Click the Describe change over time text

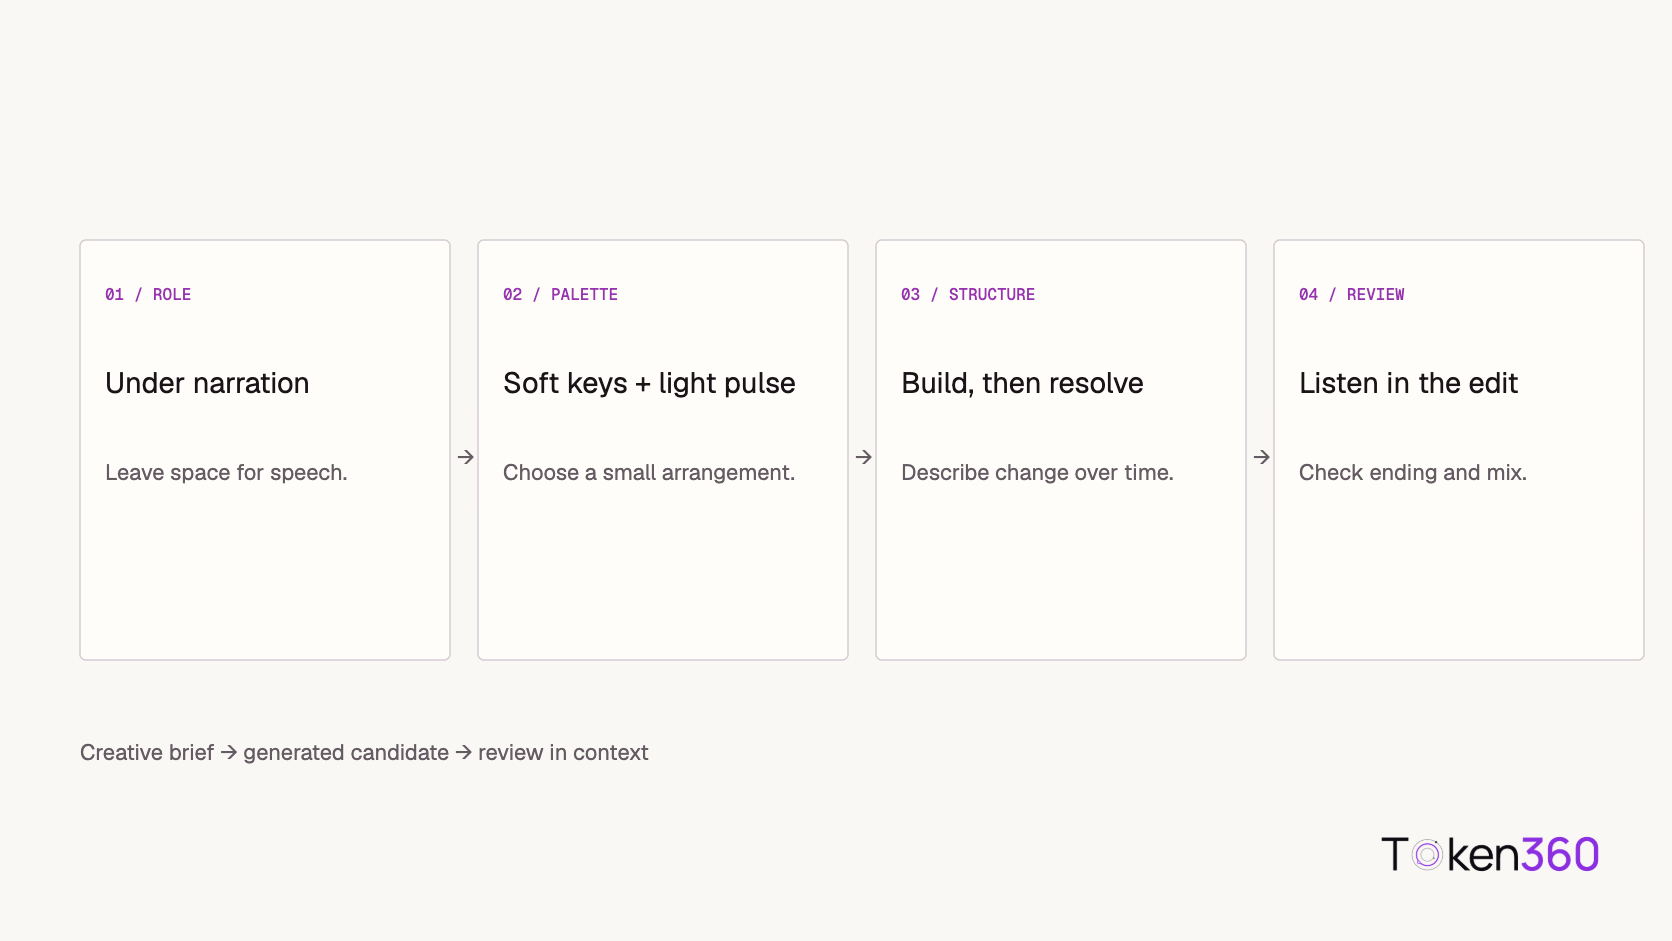click(x=1037, y=472)
